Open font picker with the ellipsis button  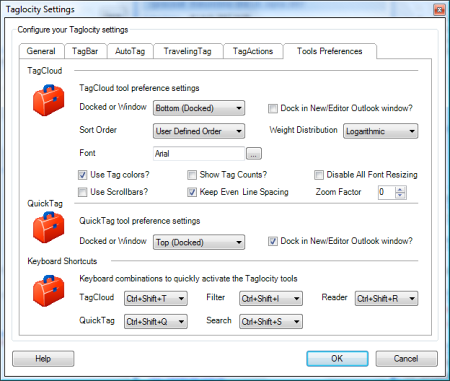click(x=254, y=154)
